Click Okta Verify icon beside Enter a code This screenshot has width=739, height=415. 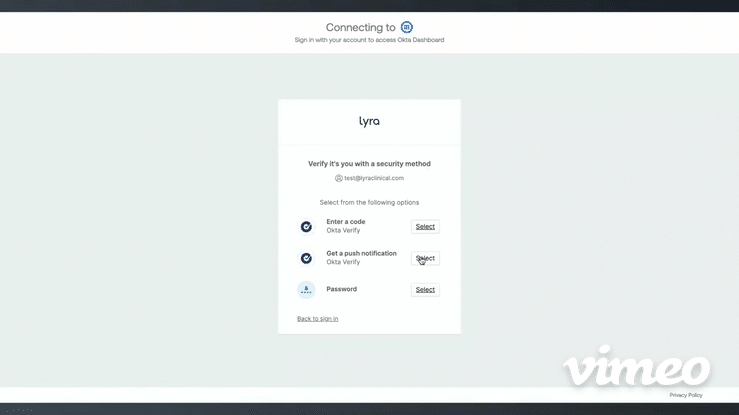pos(306,227)
